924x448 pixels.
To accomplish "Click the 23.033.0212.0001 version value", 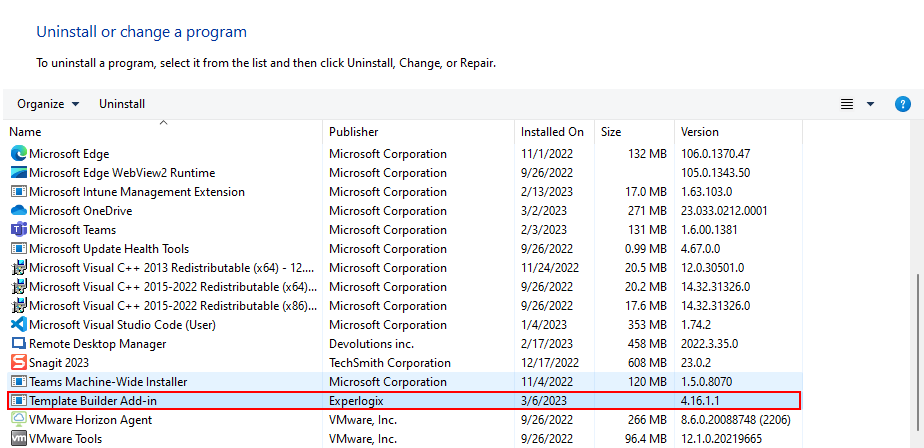I will 724,210.
